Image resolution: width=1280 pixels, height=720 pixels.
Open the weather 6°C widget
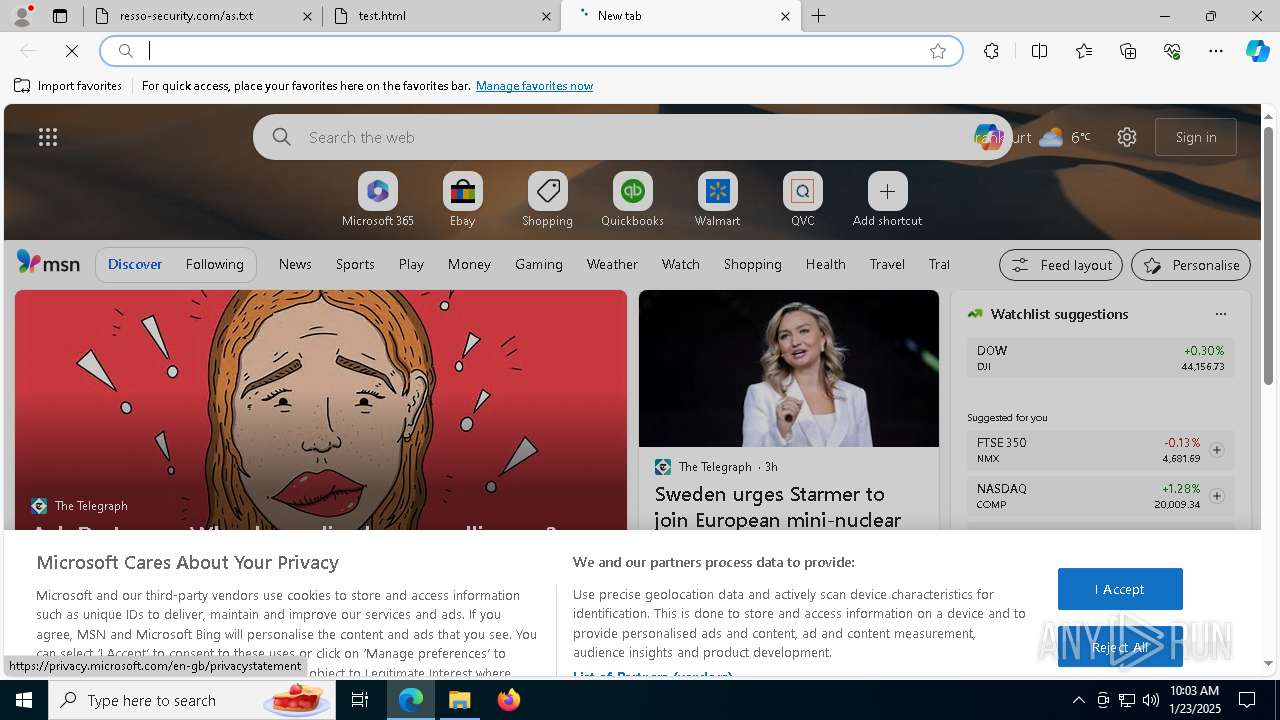(1065, 137)
